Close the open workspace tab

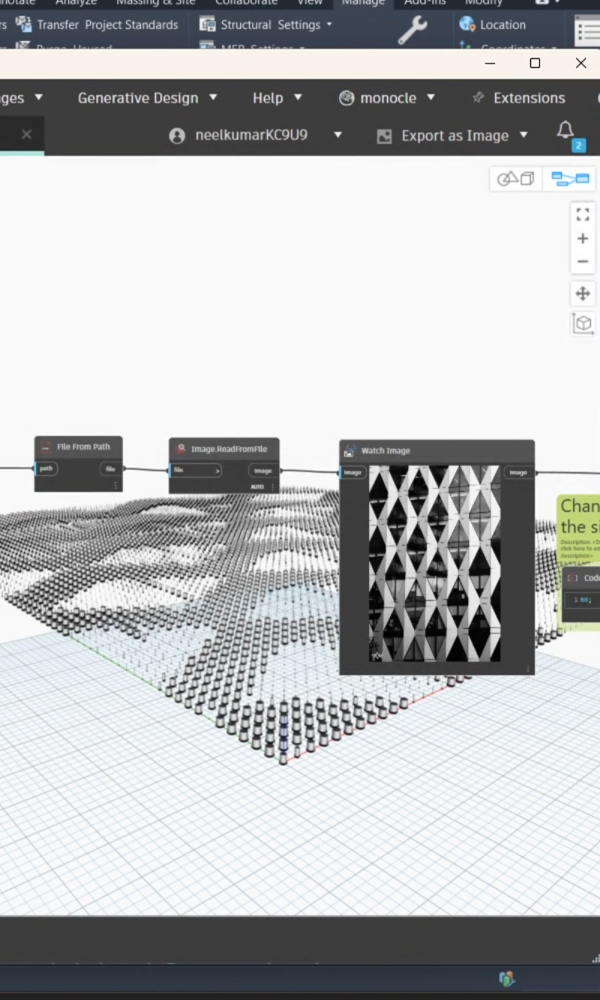click(x=26, y=134)
